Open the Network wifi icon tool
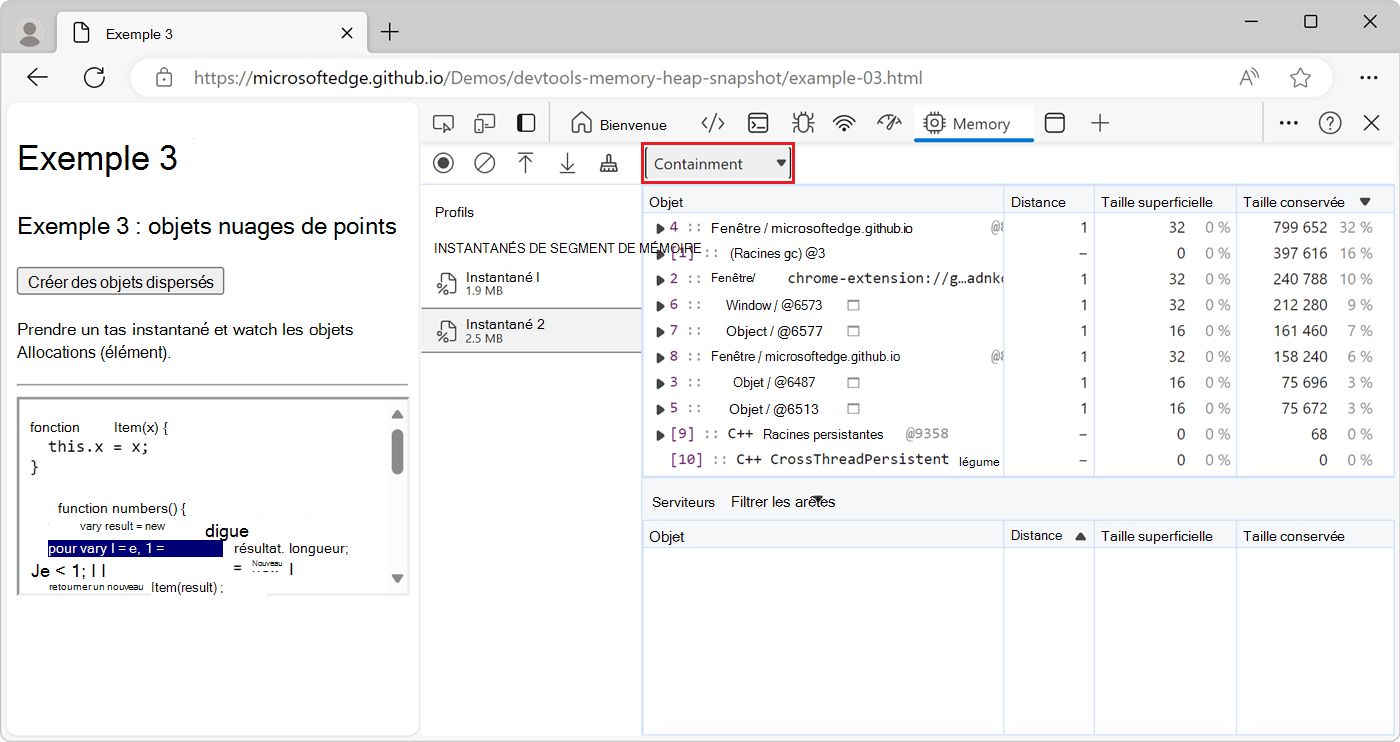1400x742 pixels. (x=845, y=123)
